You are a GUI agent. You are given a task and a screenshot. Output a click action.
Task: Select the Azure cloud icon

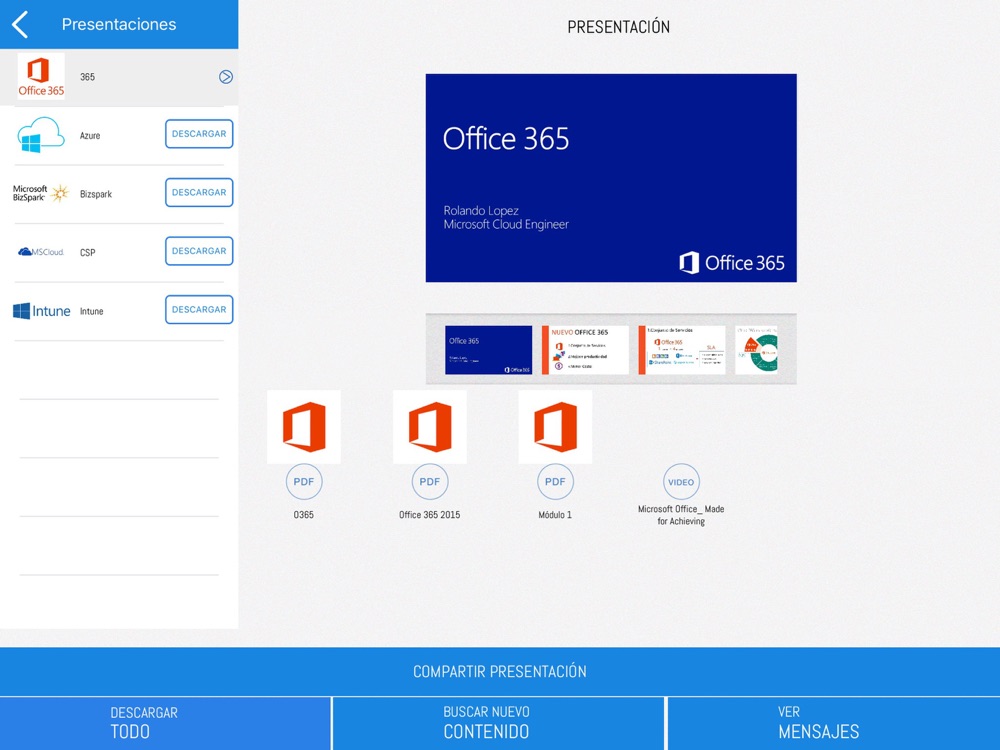point(41,135)
